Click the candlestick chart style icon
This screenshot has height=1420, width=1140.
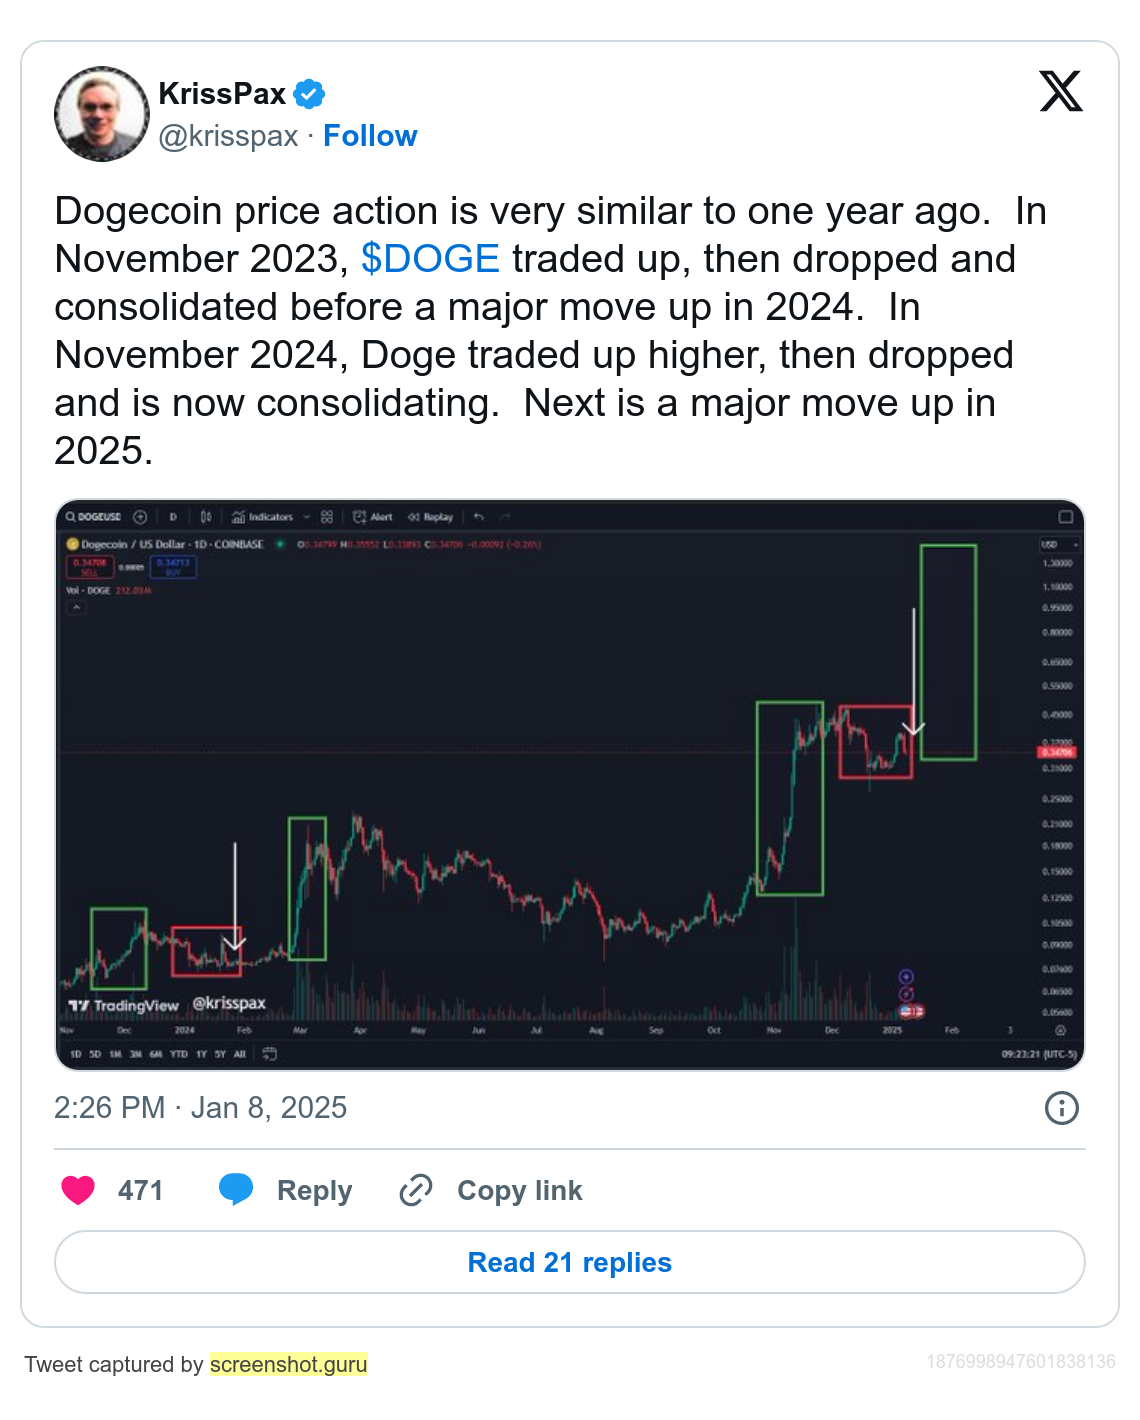point(206,517)
